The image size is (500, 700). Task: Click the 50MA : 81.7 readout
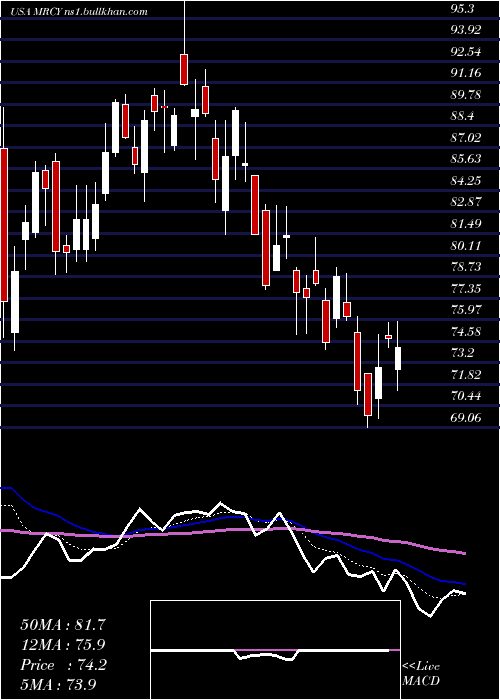[62, 625]
